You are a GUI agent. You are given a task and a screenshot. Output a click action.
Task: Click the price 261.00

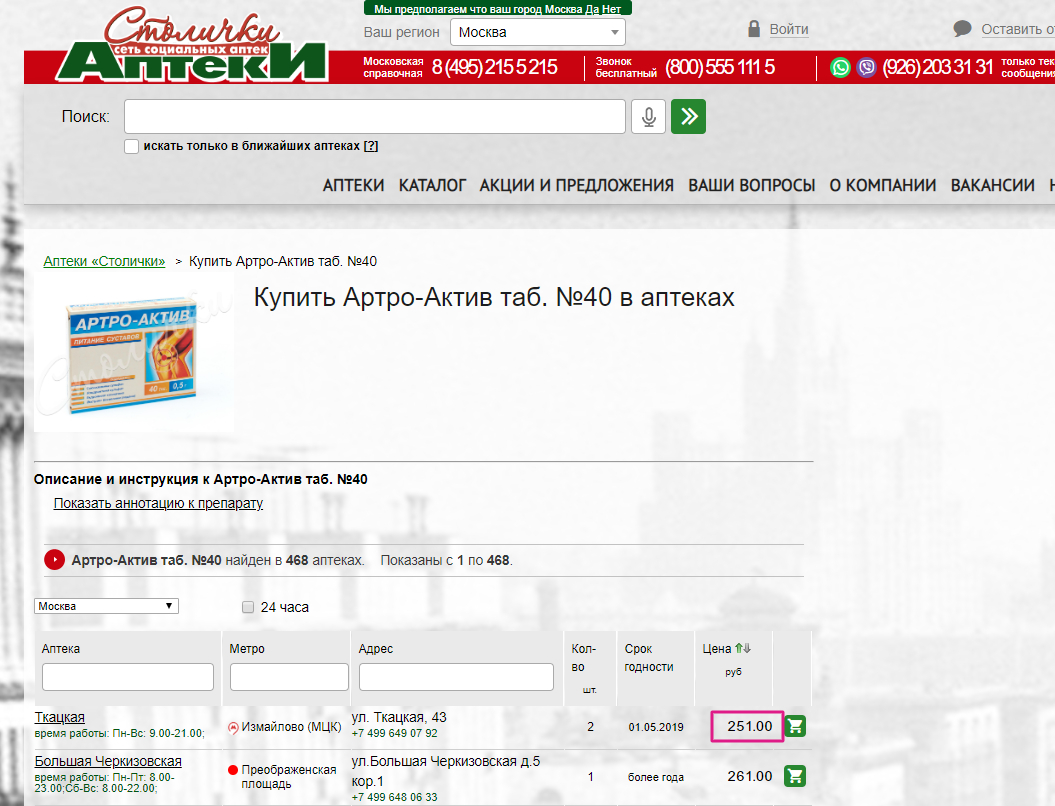(750, 776)
